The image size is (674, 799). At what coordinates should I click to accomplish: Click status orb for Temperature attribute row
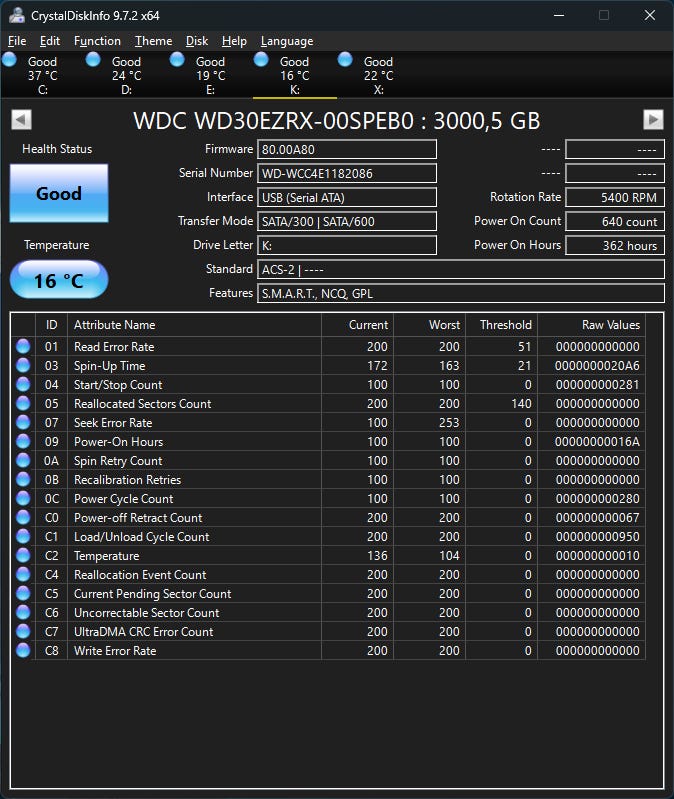click(23, 555)
